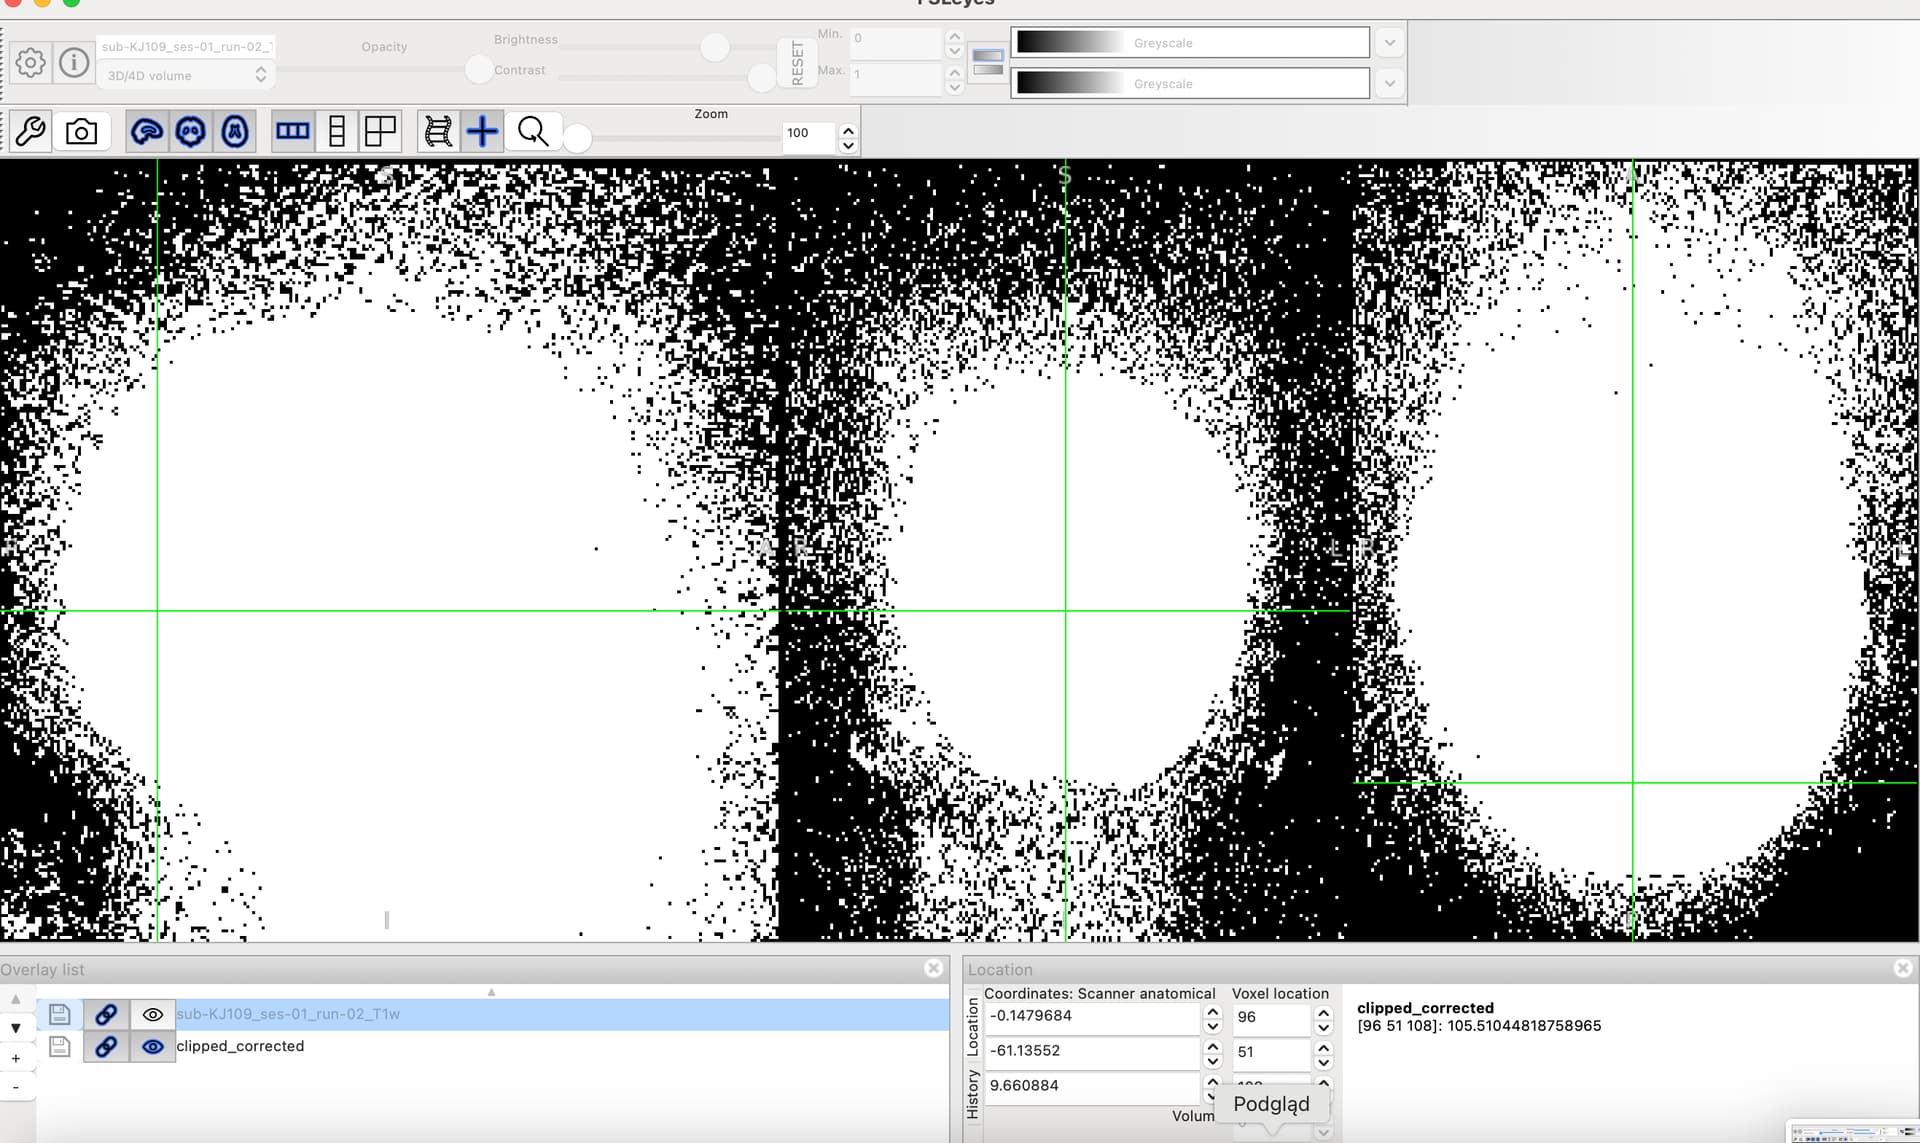The image size is (1920, 1143).
Task: Adjust the Brightness slider
Action: tap(714, 47)
